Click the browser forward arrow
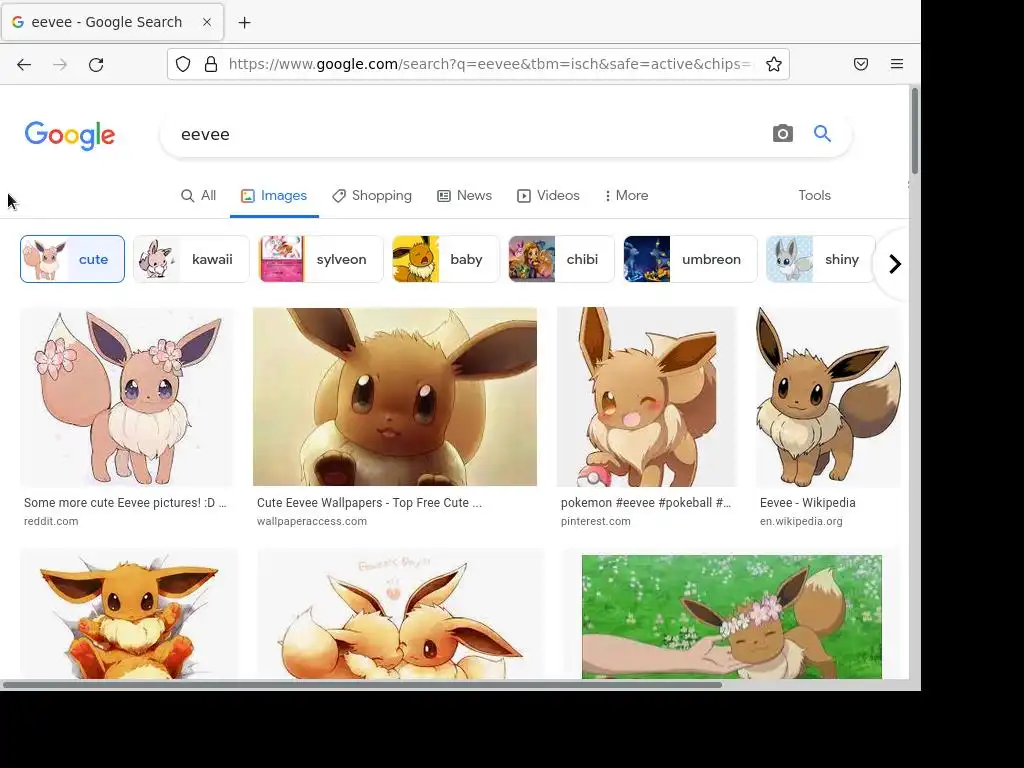The image size is (1024, 768). click(x=60, y=64)
